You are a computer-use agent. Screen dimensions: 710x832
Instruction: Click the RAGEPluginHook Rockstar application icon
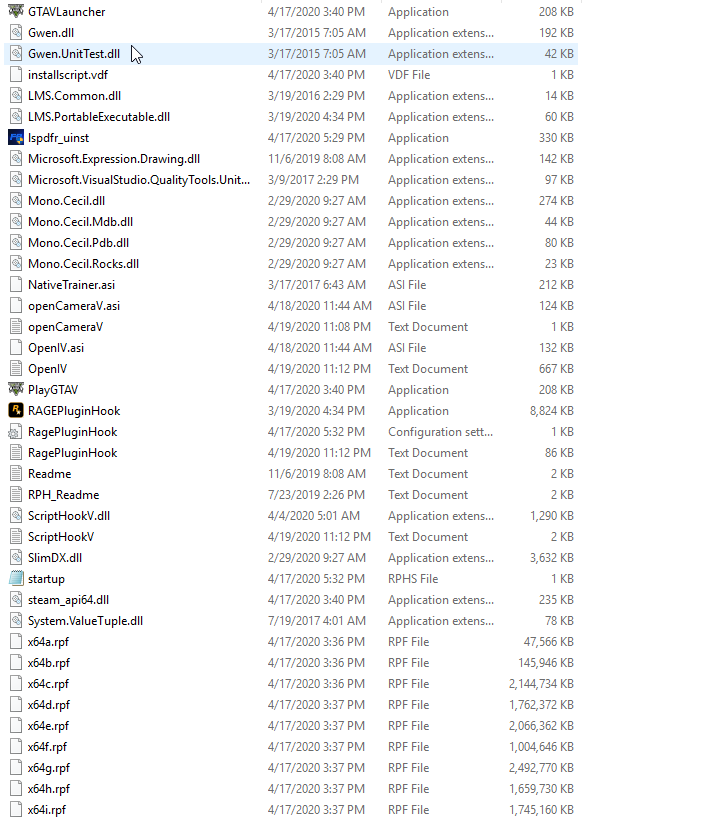click(x=16, y=411)
